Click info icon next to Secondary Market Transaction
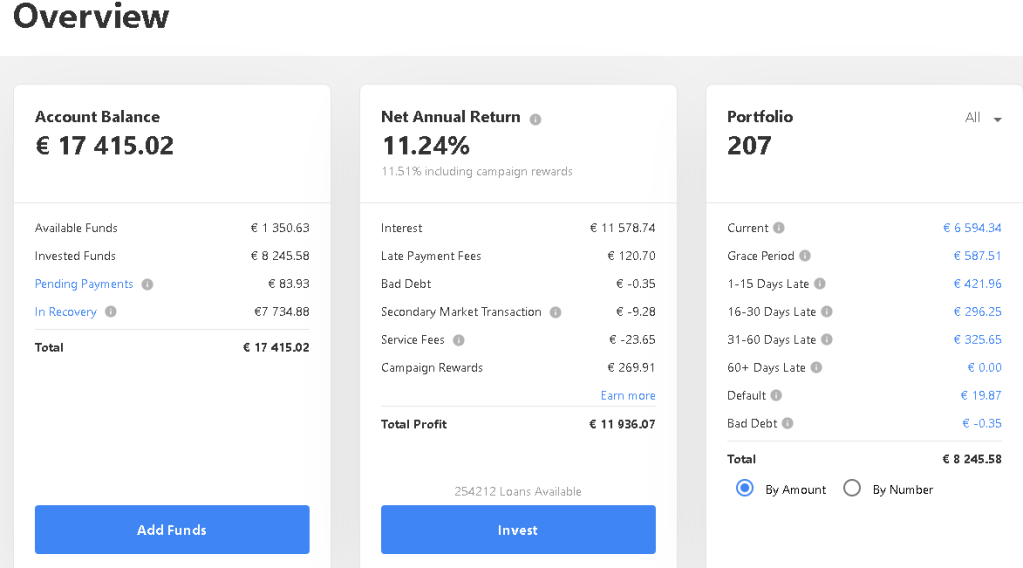Image resolution: width=1023 pixels, height=568 pixels. click(555, 312)
